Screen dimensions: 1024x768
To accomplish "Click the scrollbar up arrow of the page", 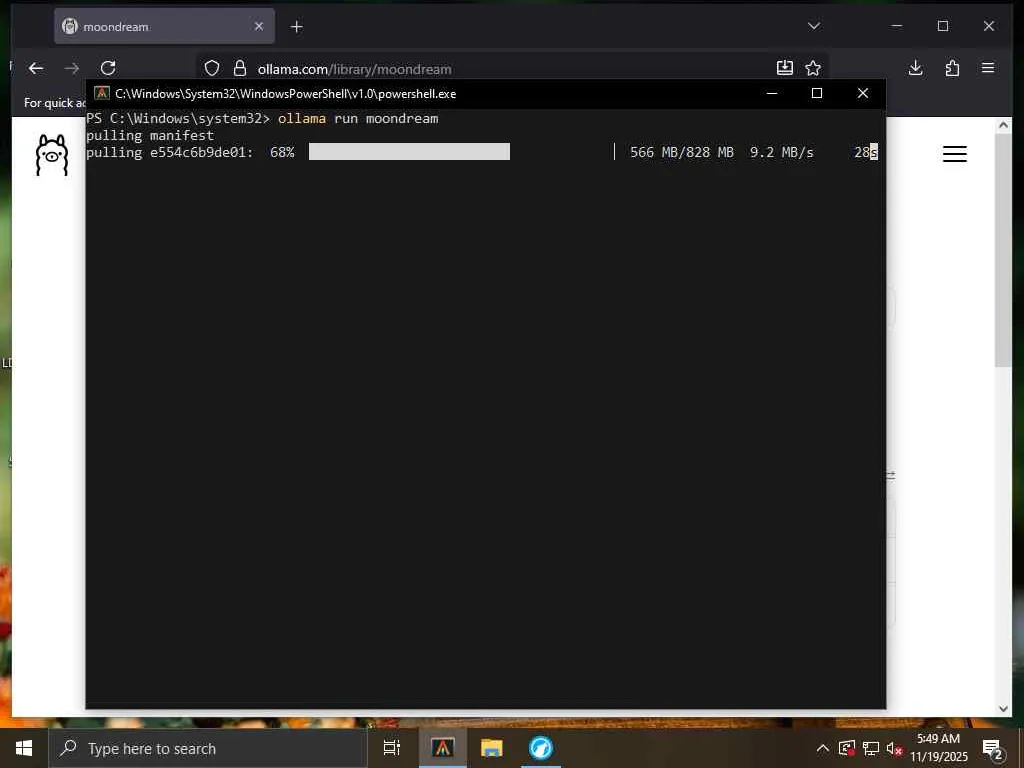I will point(1004,125).
